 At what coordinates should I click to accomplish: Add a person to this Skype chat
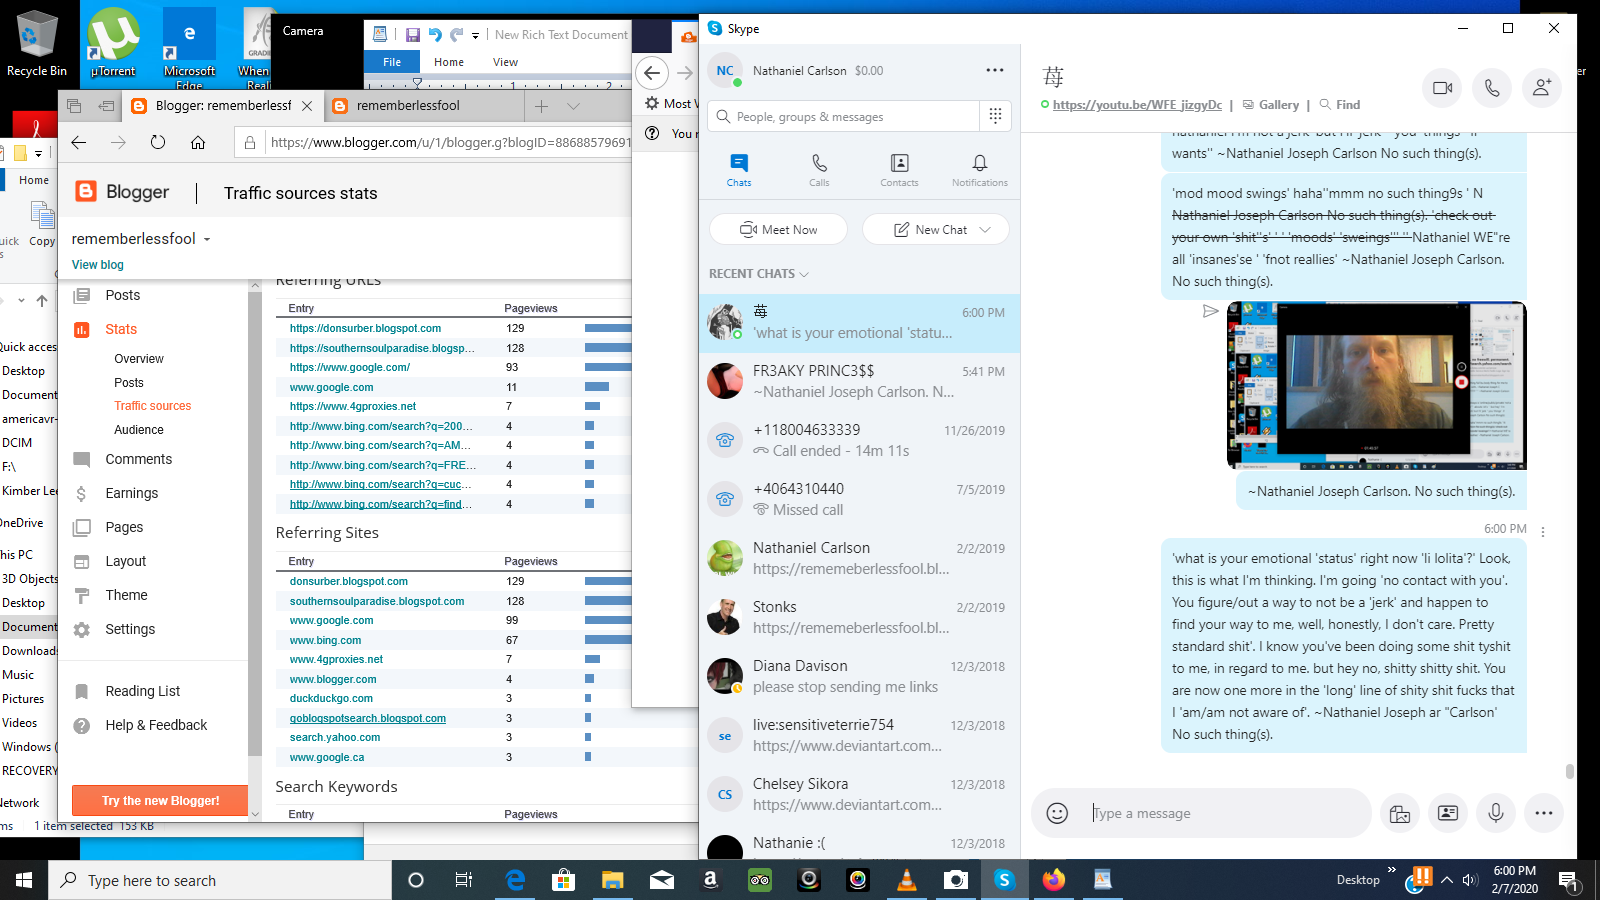click(1542, 88)
